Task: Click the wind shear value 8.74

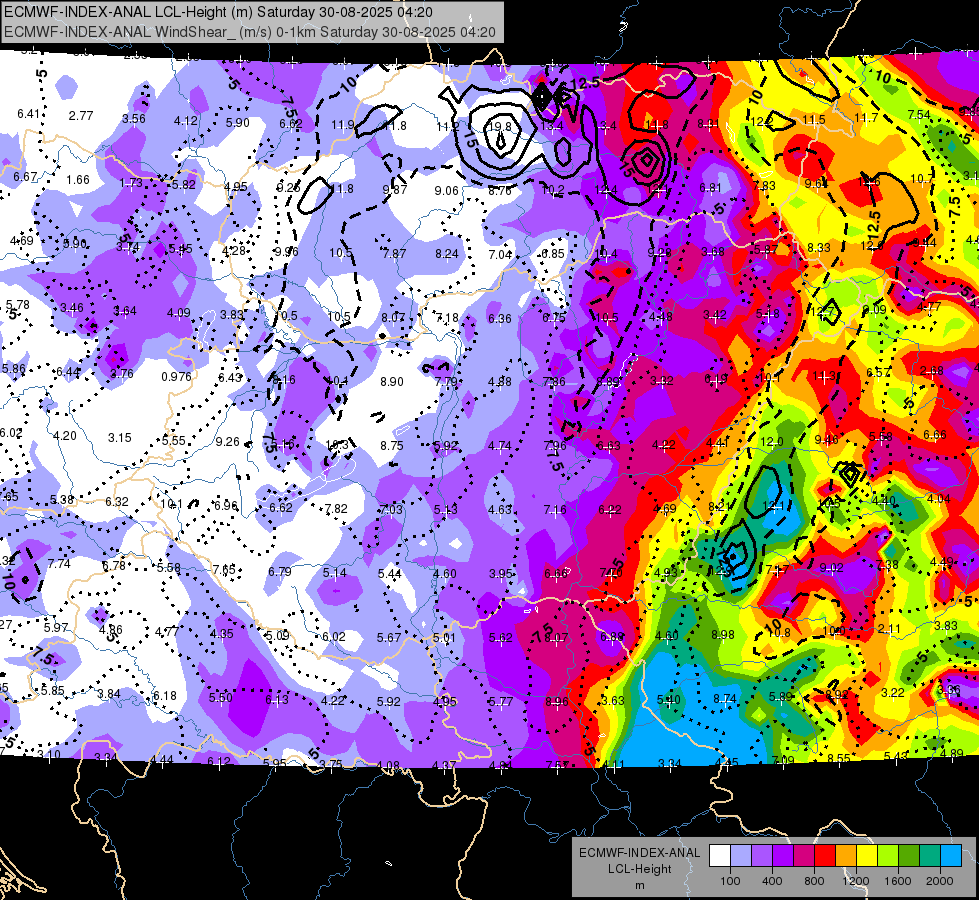Action: [x=725, y=699]
